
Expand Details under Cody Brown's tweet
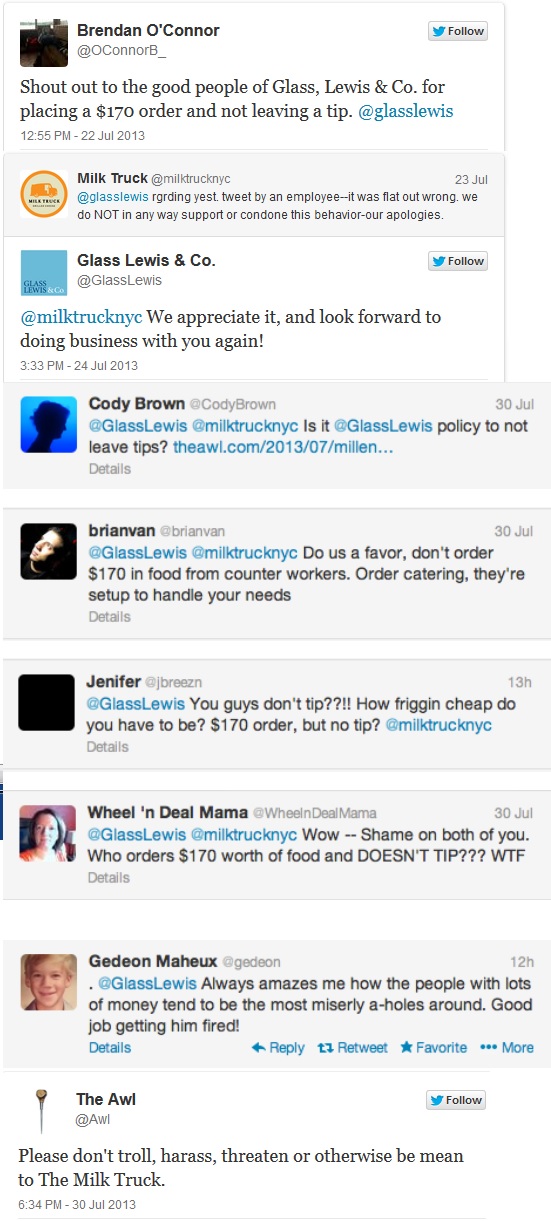(110, 468)
